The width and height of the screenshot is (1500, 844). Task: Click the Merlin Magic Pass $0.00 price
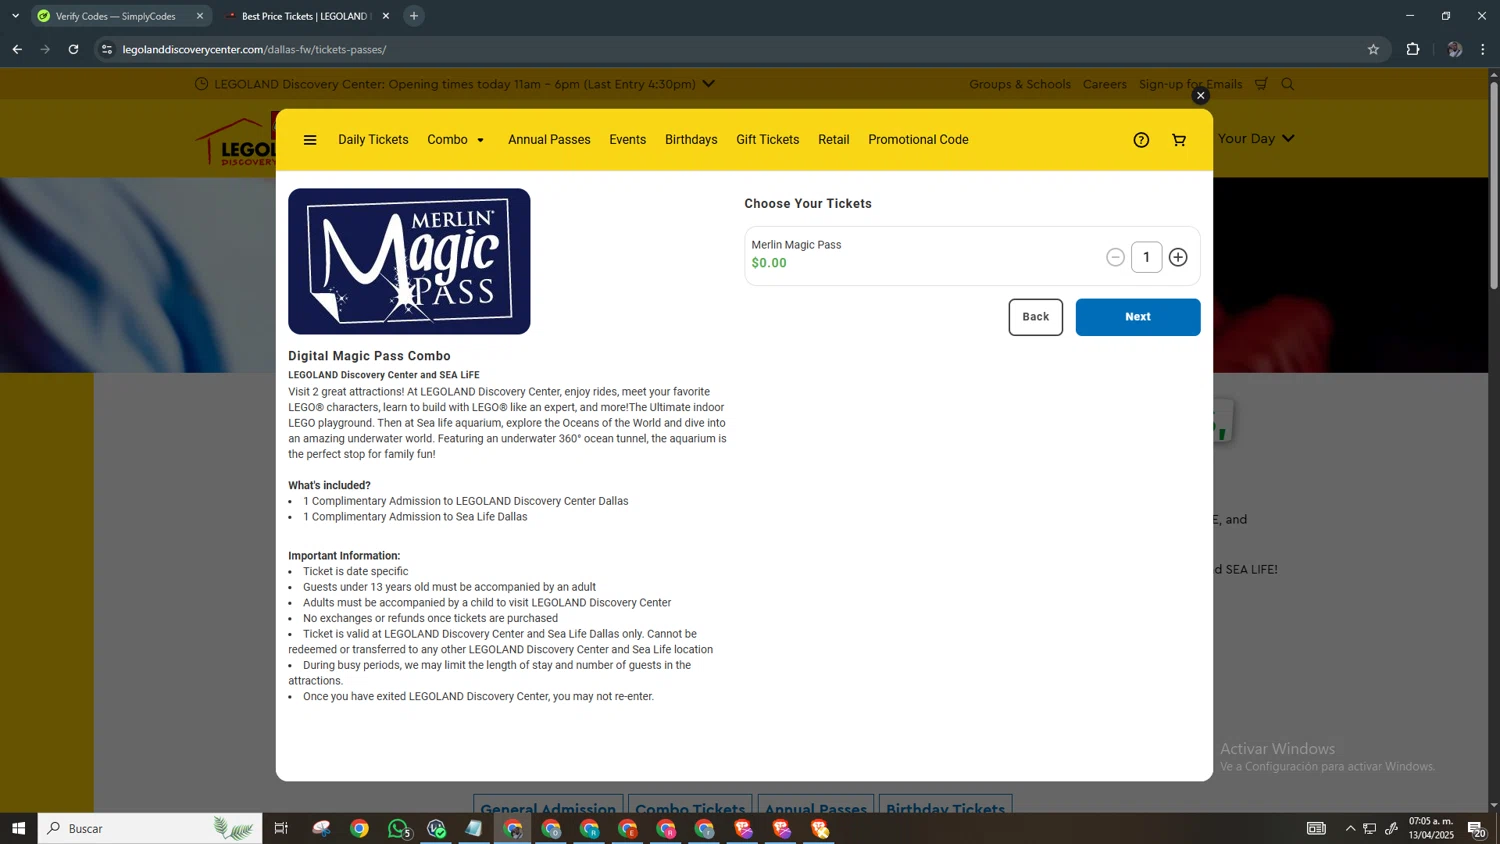tap(769, 263)
